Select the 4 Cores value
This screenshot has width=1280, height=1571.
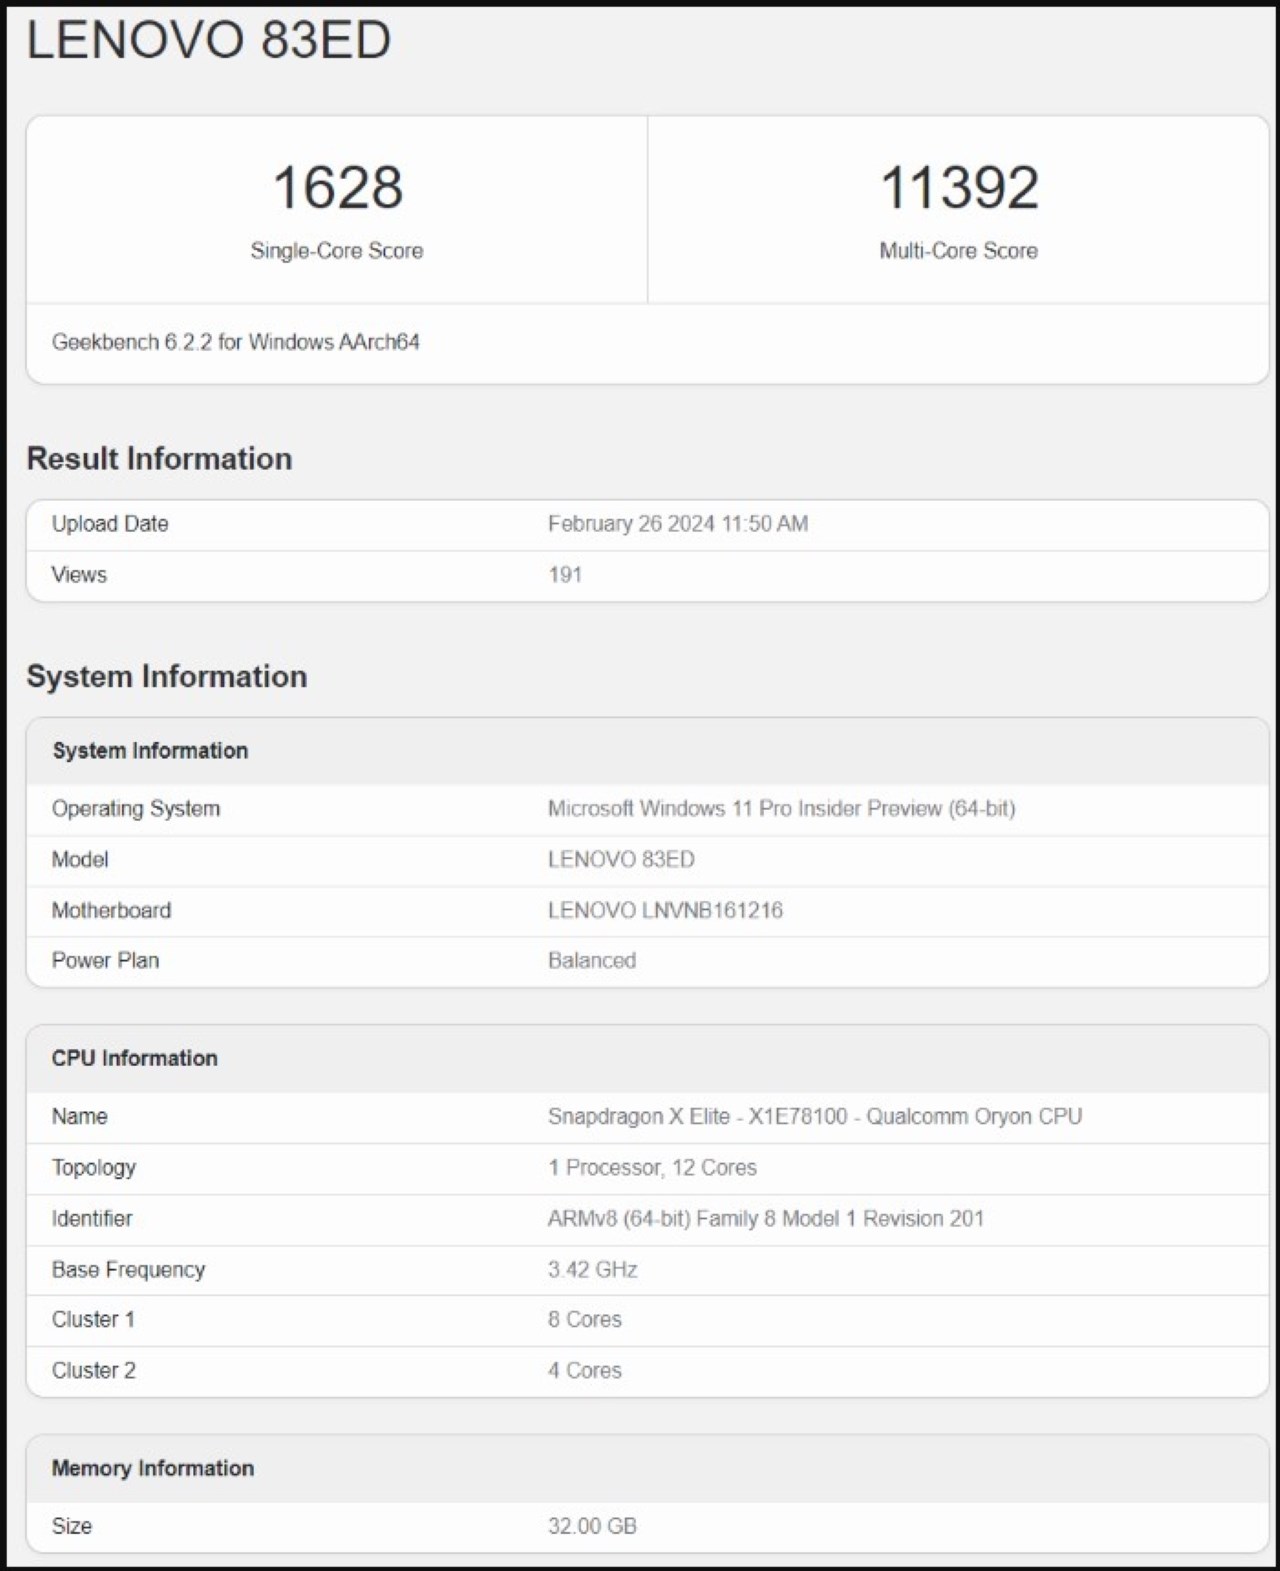[585, 1371]
